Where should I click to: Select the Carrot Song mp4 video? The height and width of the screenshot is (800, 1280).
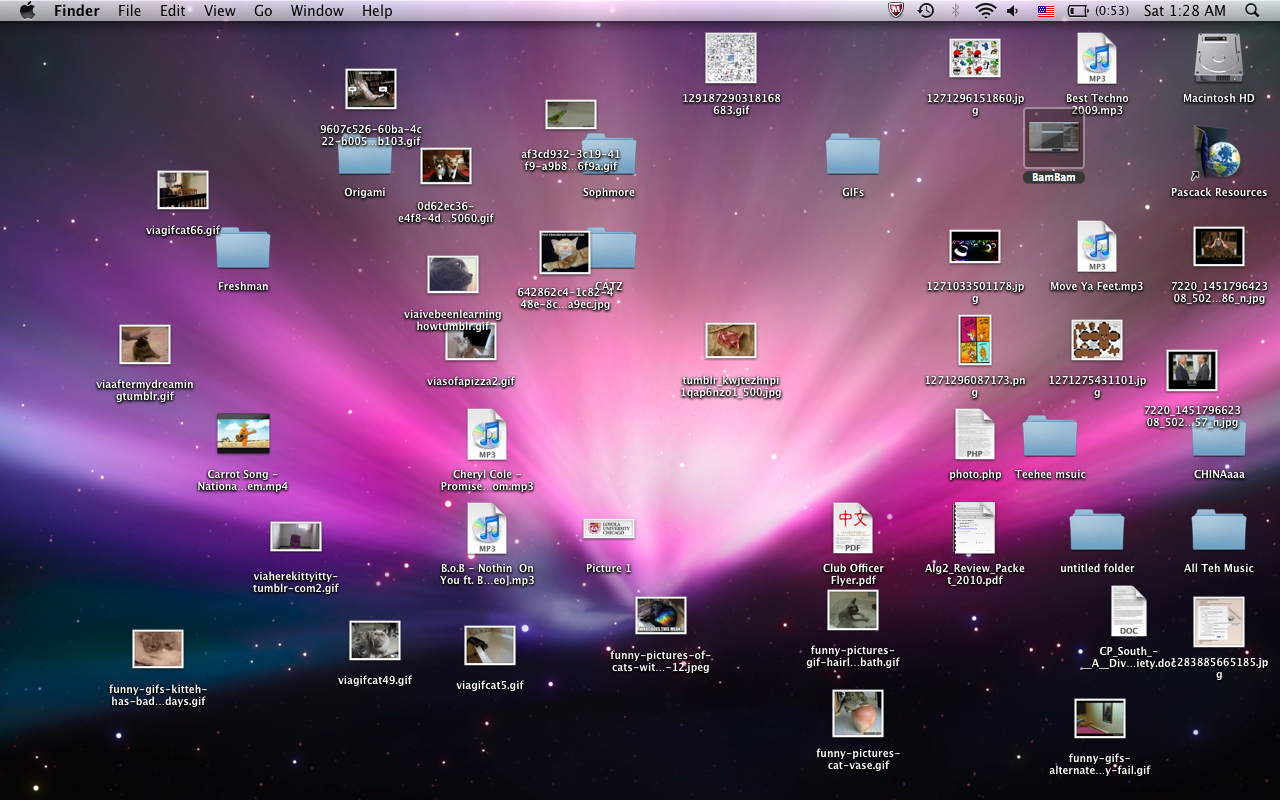point(243,434)
